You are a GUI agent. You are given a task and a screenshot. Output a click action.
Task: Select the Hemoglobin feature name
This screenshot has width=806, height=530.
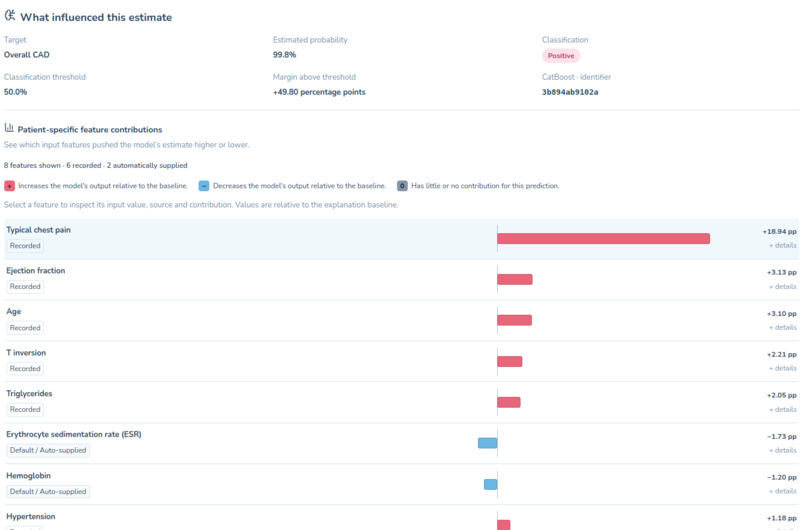point(29,476)
